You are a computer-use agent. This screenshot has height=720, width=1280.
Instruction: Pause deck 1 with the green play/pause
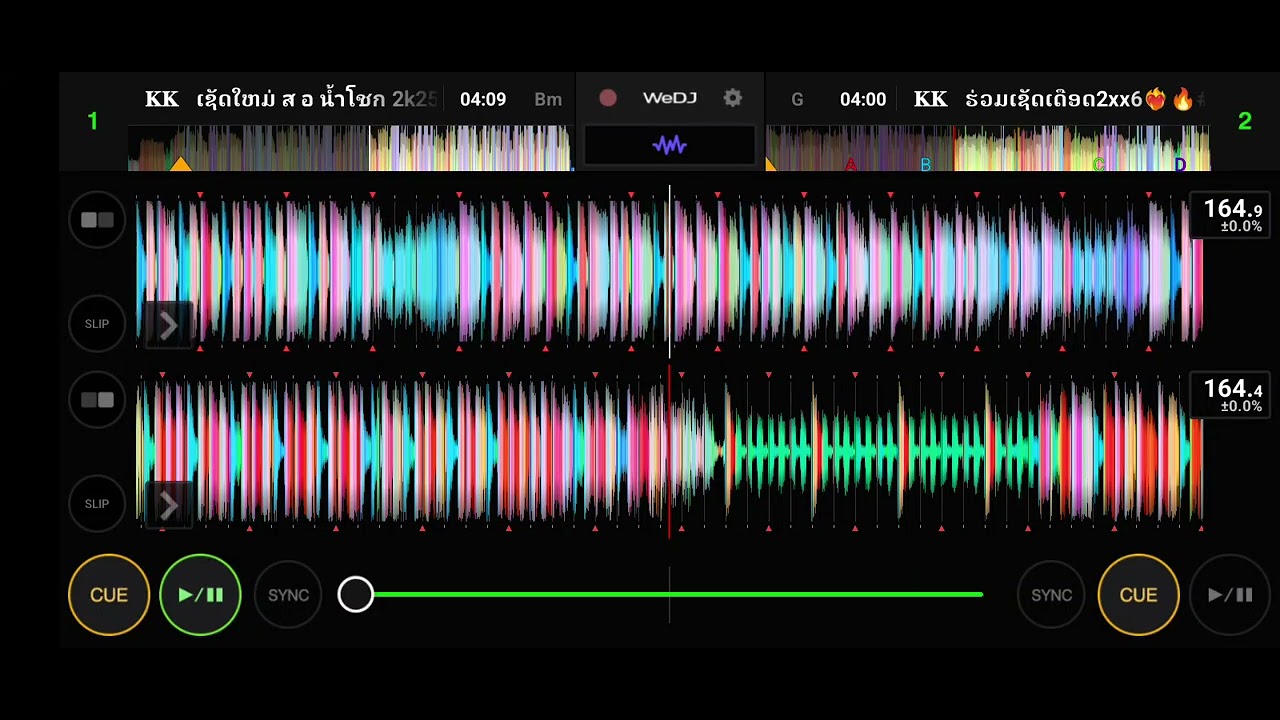[200, 595]
